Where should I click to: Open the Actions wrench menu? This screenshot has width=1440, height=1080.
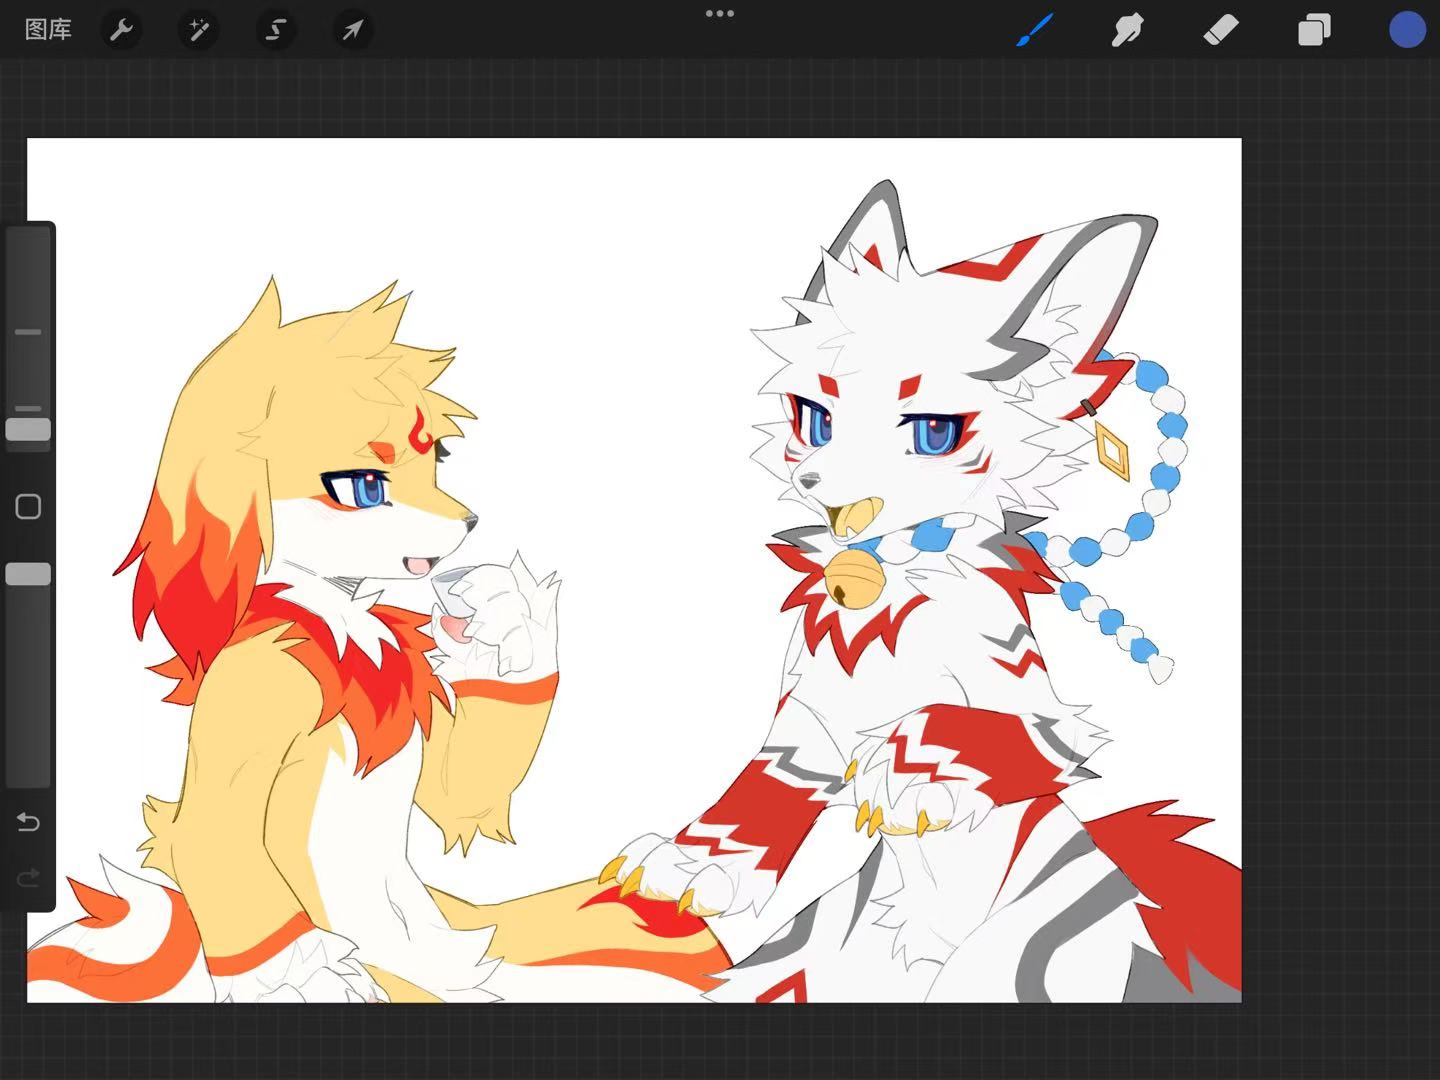coord(121,30)
